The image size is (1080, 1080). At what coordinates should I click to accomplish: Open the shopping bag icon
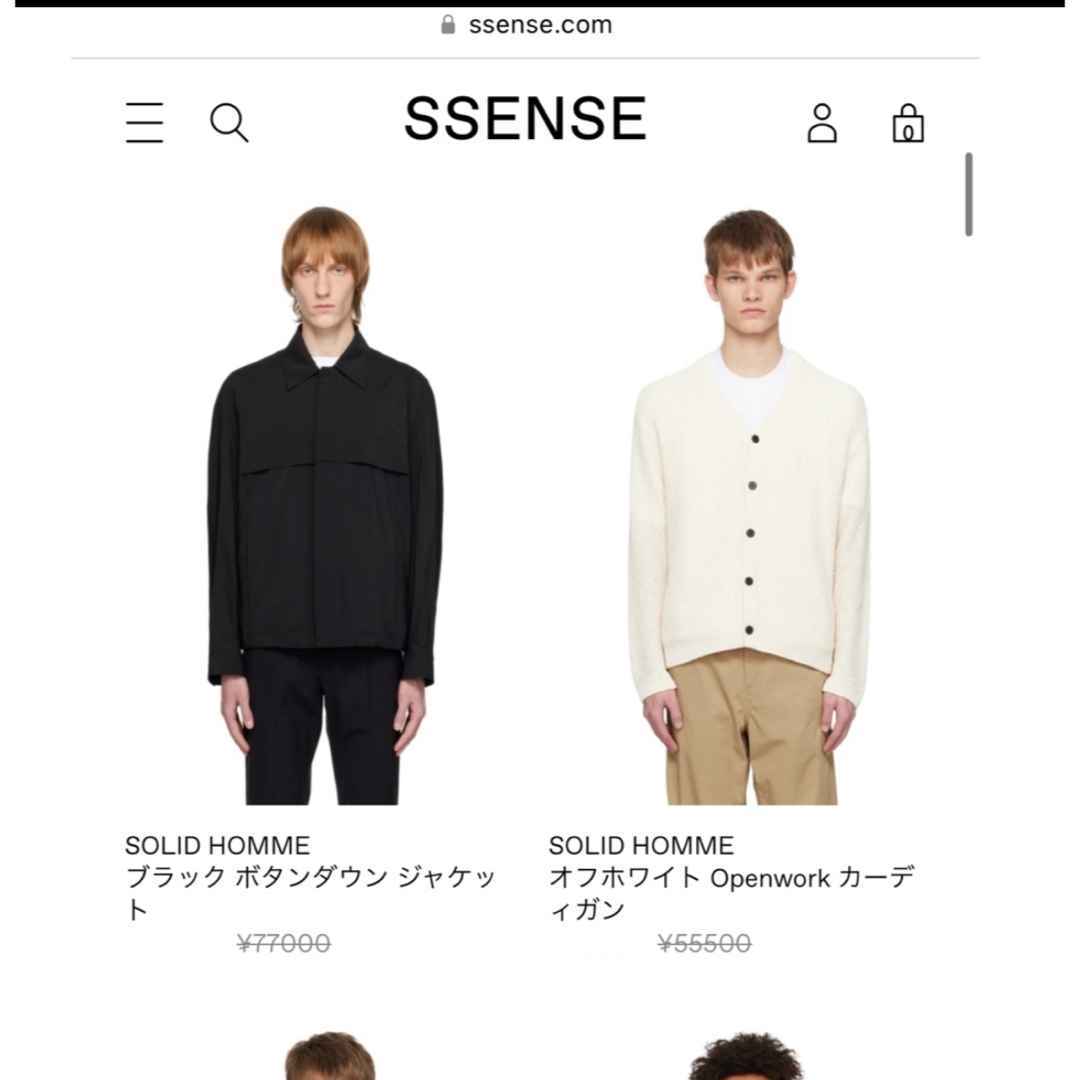pos(908,123)
